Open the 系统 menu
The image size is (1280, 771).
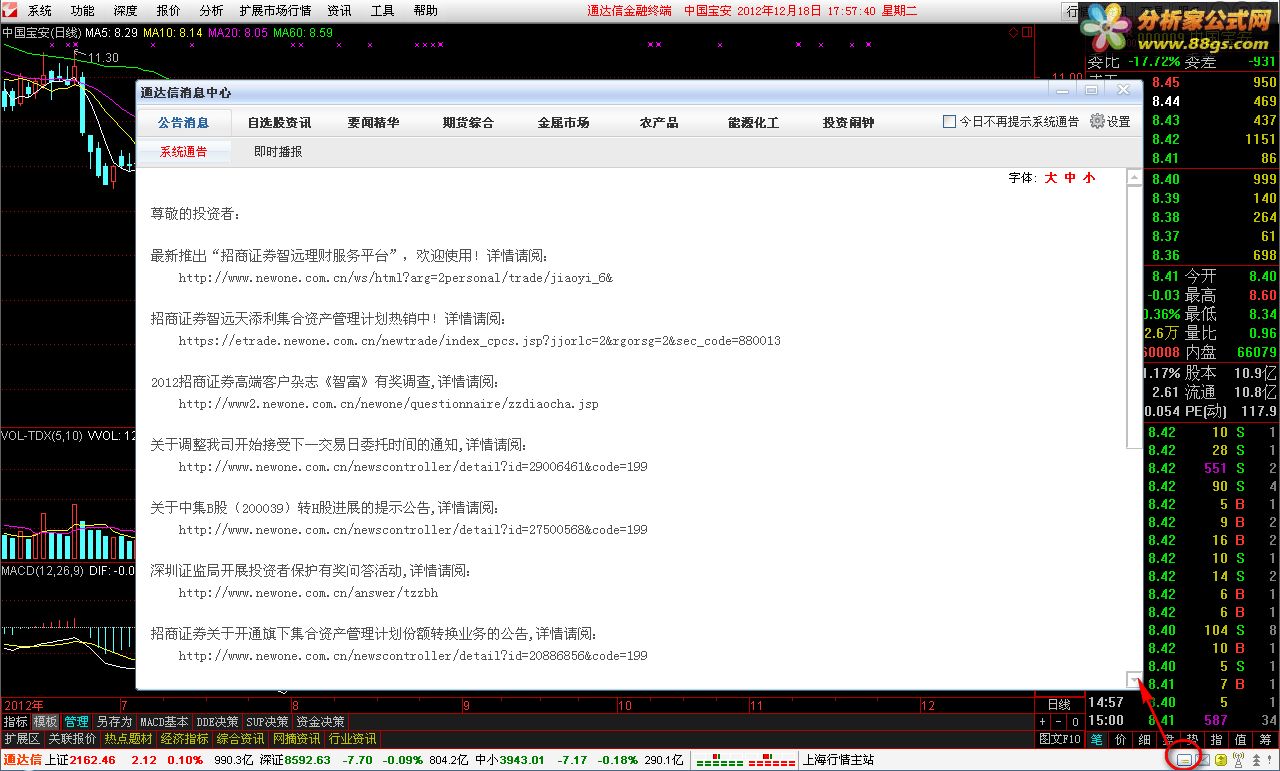click(40, 11)
